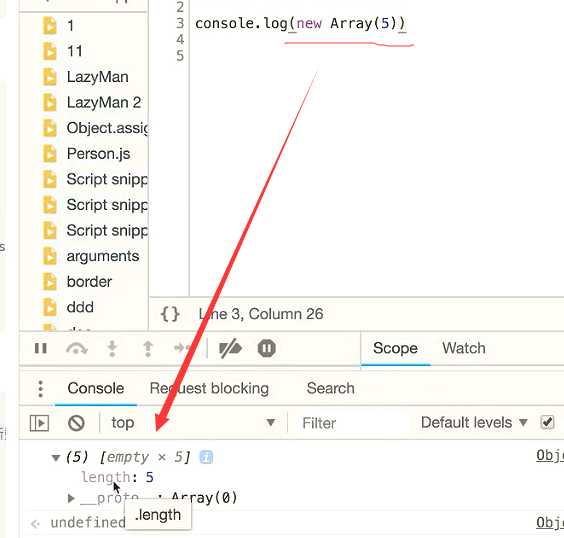
Task: Show console sidebar panel icon
Action: (39, 423)
